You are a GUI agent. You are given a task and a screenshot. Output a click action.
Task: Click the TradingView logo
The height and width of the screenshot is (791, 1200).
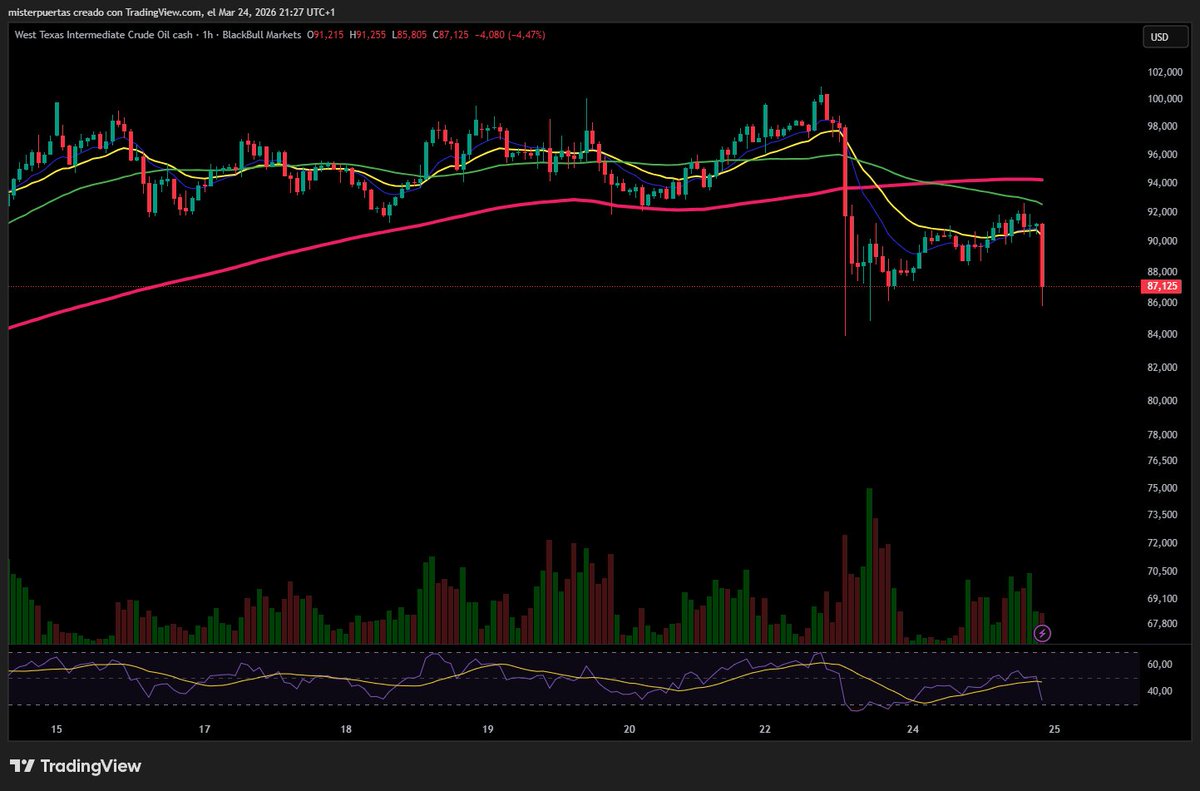(76, 767)
